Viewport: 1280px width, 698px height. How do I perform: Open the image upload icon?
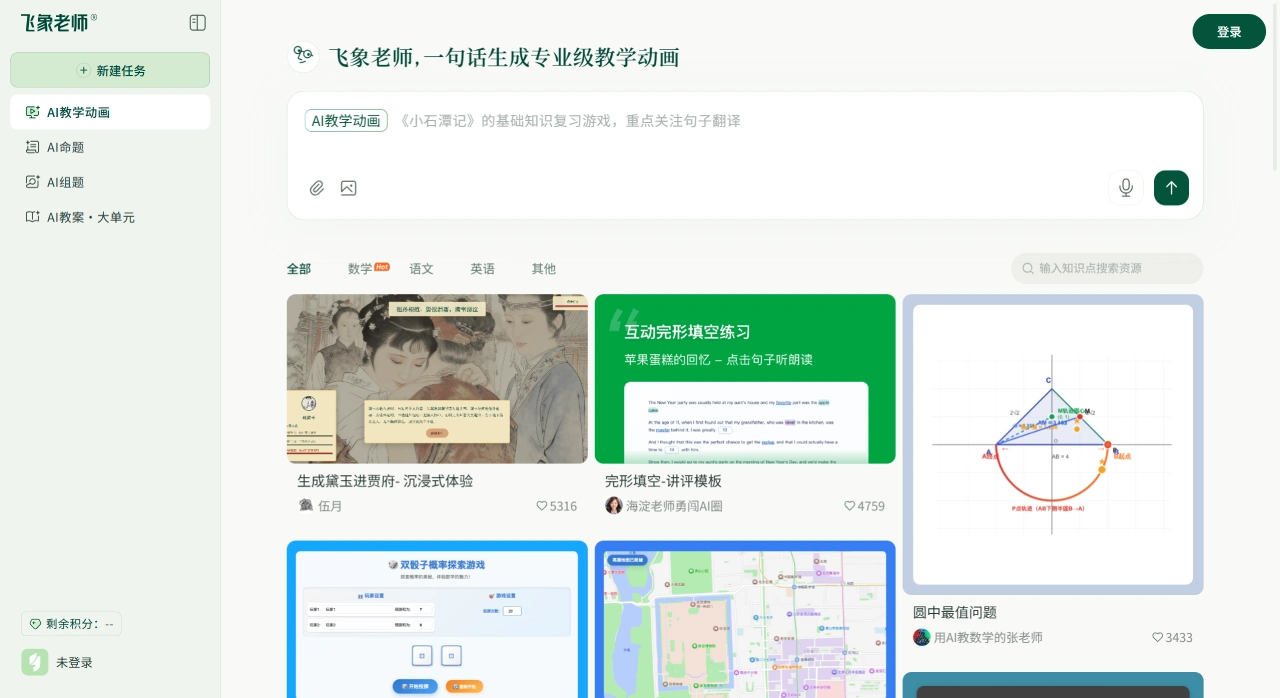coord(348,188)
